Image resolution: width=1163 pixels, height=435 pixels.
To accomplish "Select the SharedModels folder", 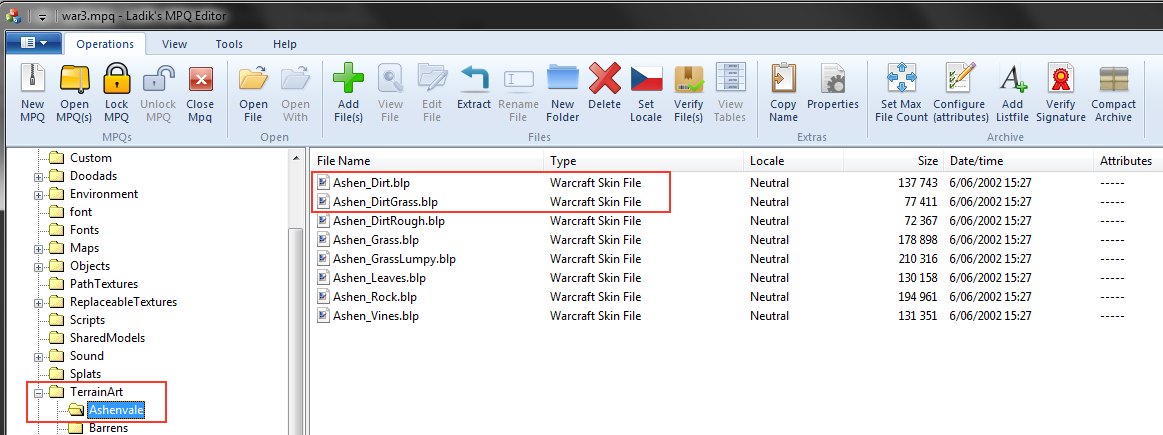I will click(x=107, y=338).
